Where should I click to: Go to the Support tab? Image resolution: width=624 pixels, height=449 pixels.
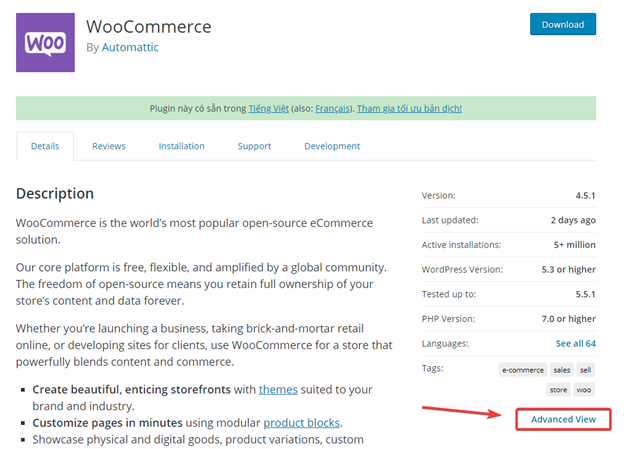pyautogui.click(x=254, y=146)
